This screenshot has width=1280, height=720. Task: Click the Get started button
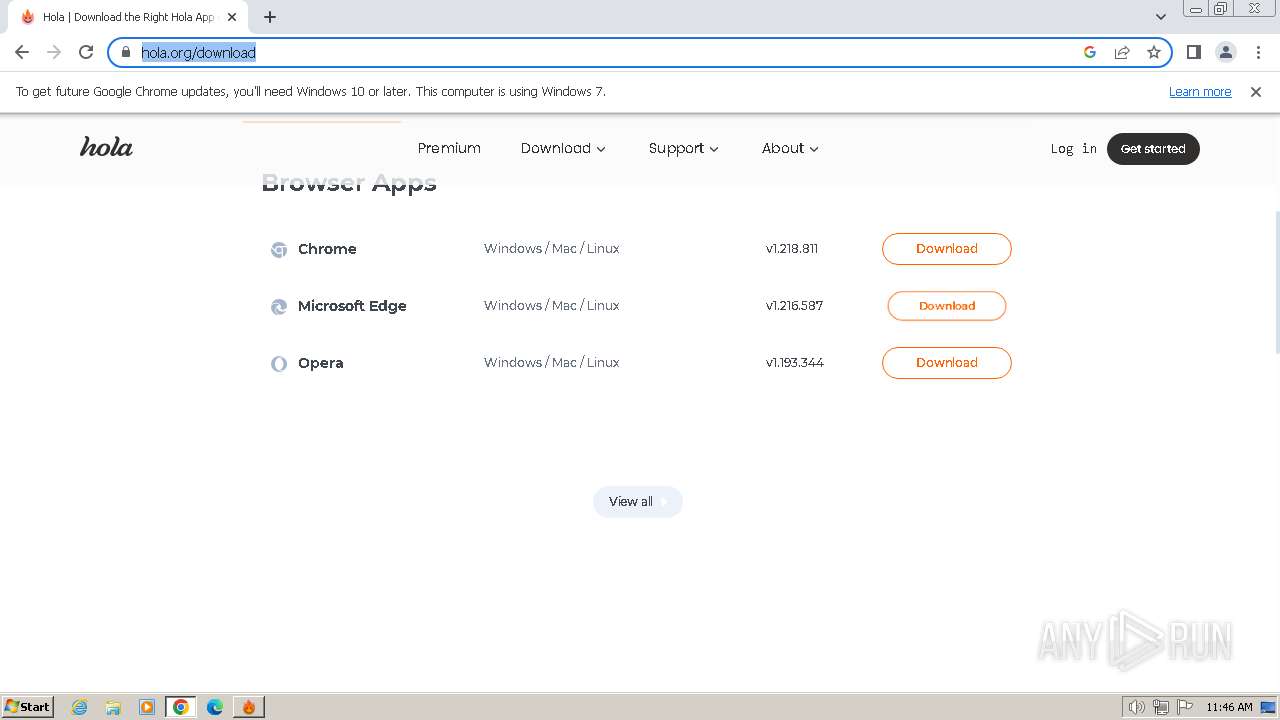point(1153,148)
